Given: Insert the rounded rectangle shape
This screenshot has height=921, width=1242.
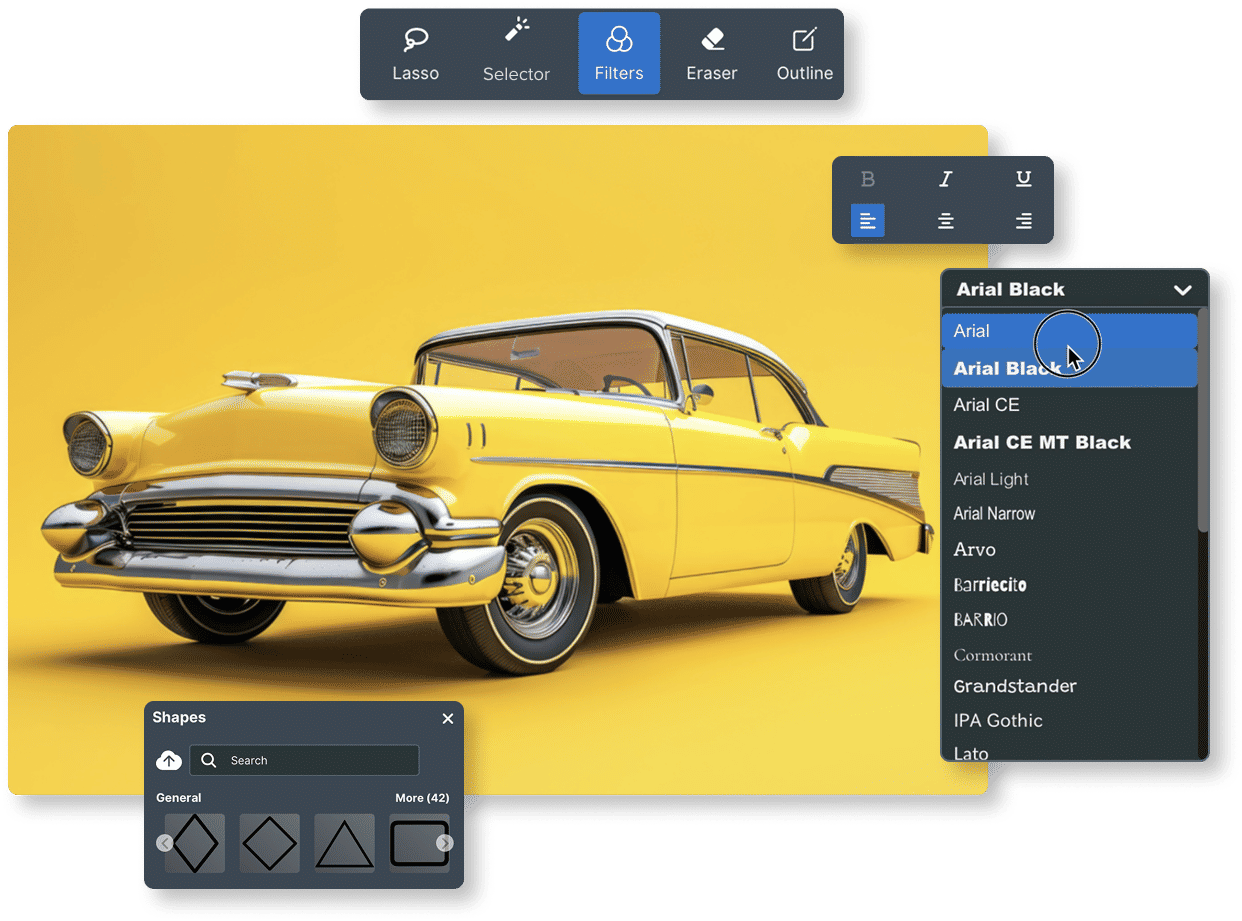Looking at the screenshot, I should pos(417,843).
